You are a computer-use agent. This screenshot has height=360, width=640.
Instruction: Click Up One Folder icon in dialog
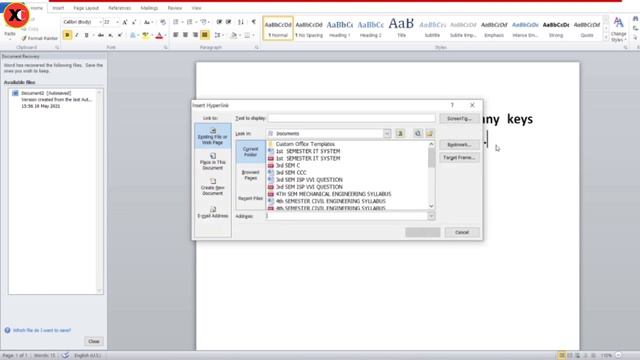pos(400,133)
